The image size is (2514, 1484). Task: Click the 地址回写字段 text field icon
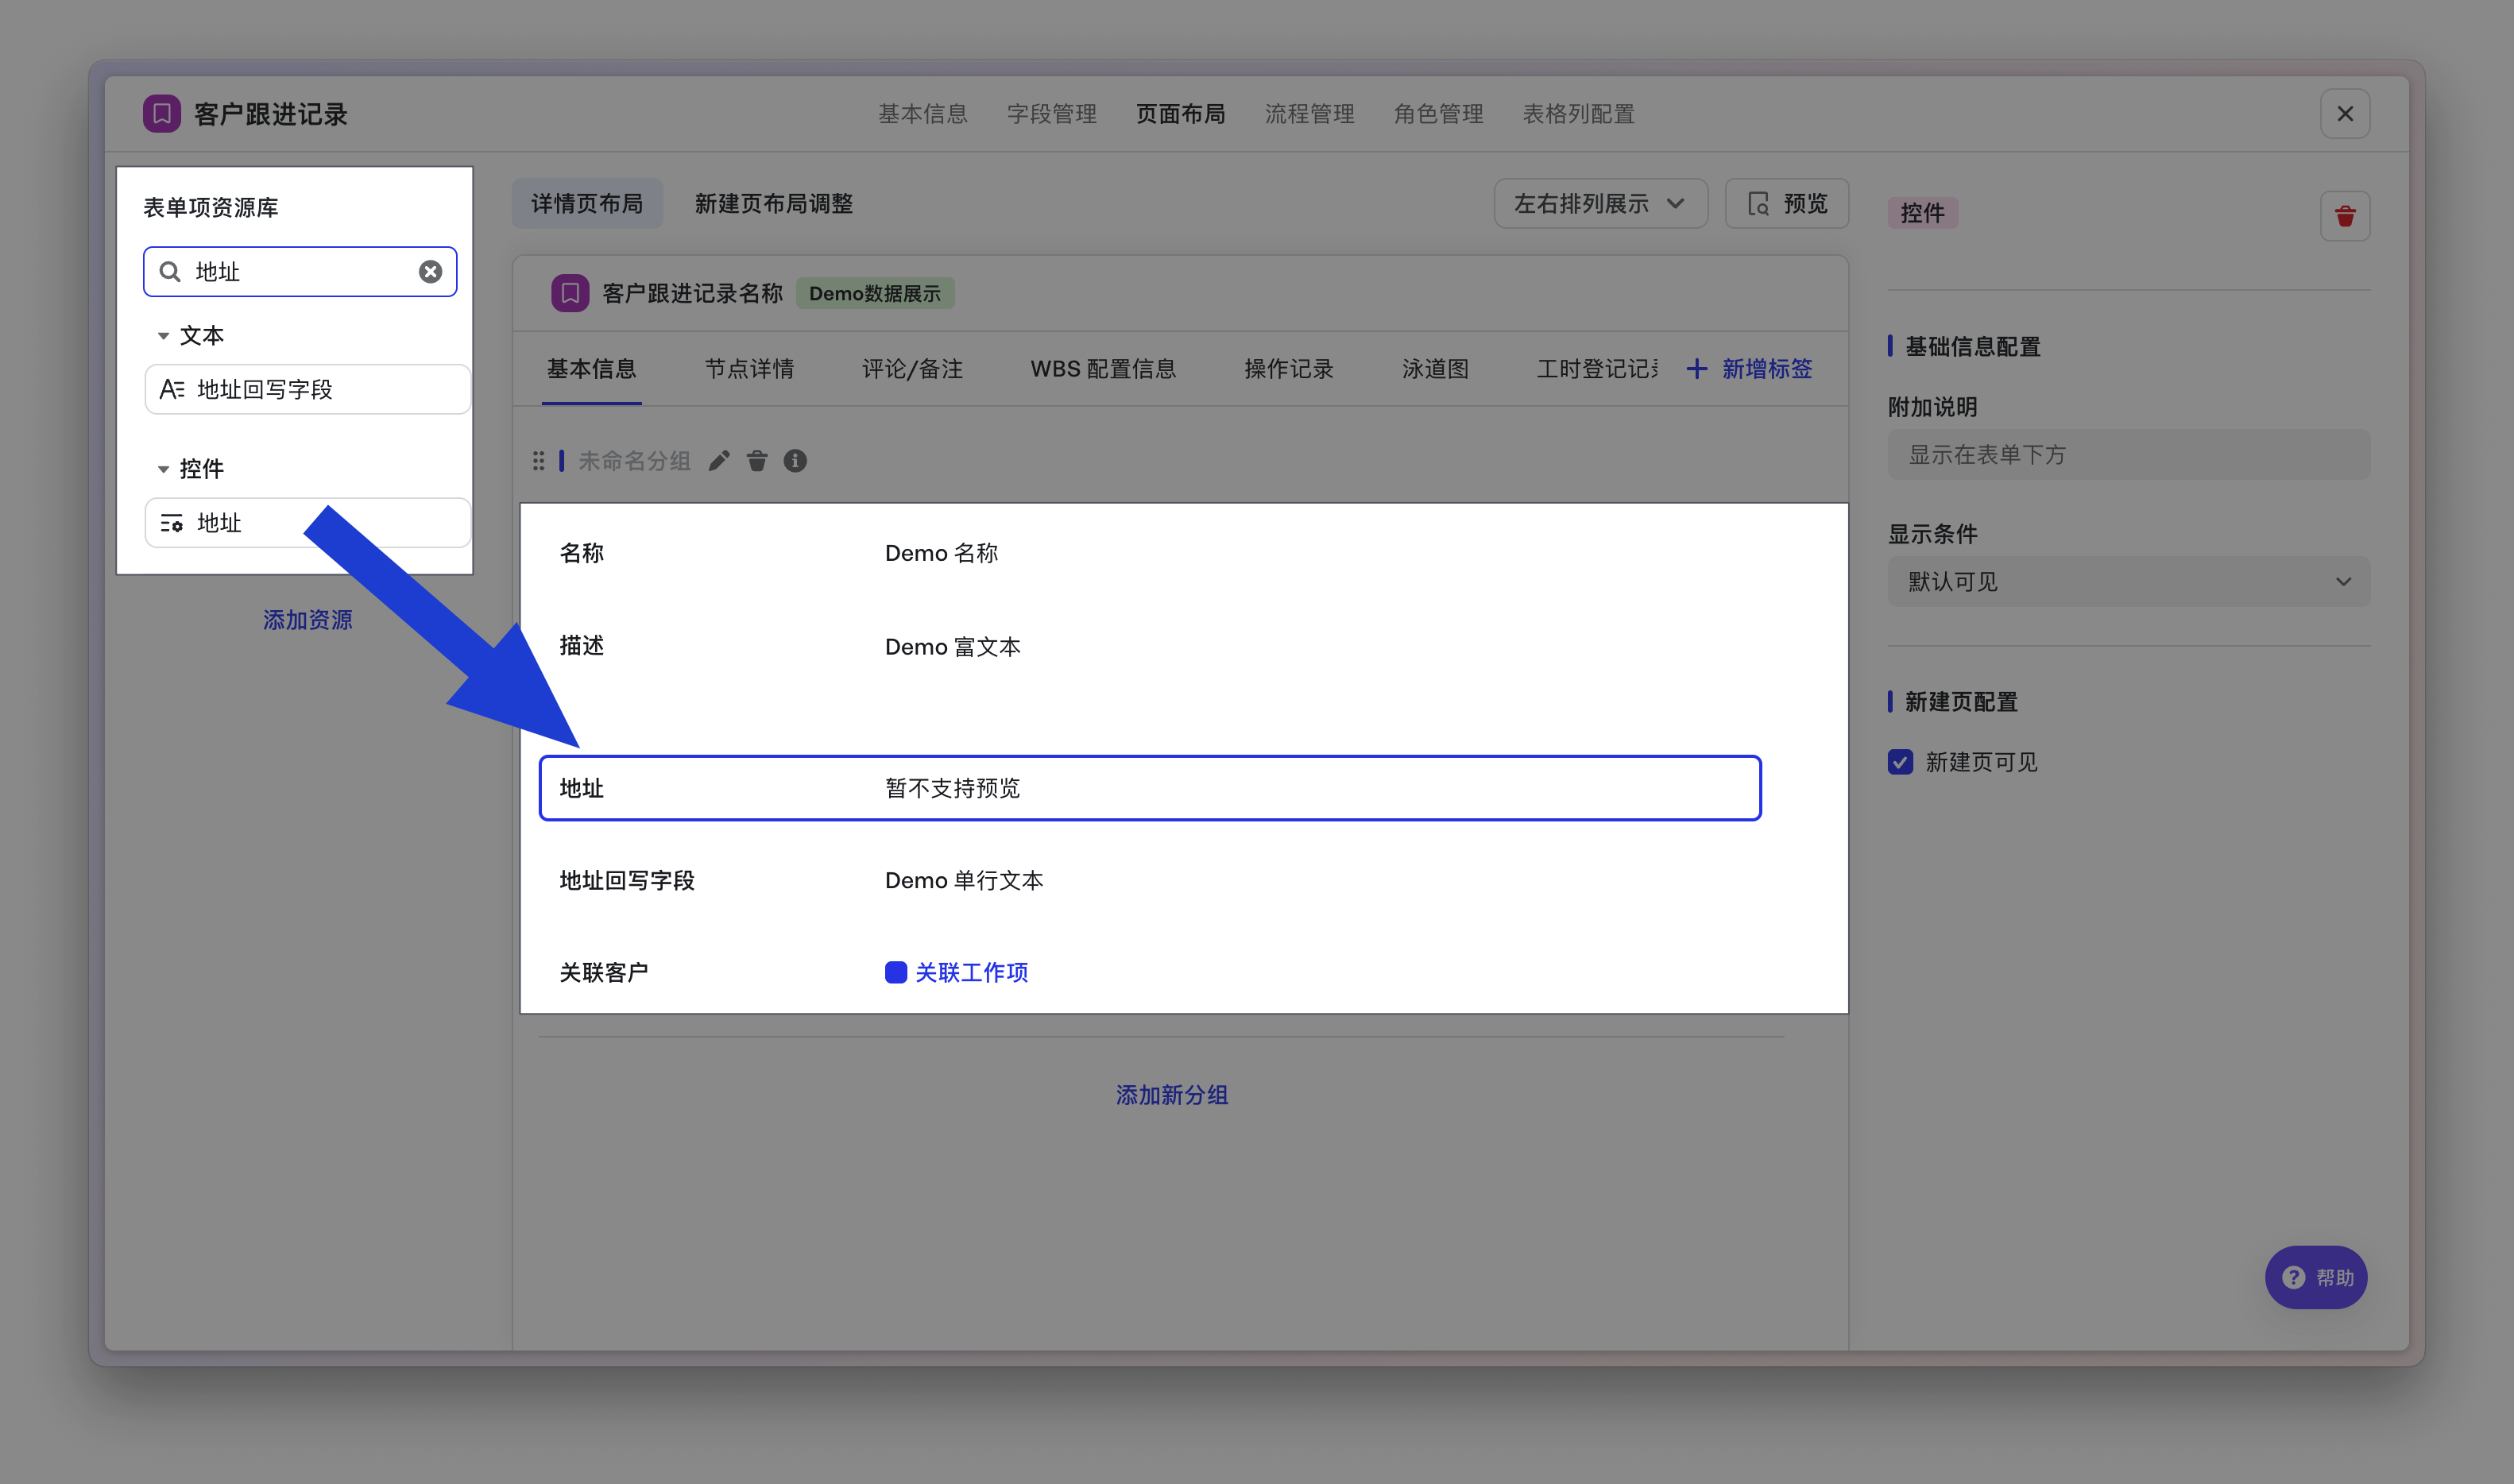tap(172, 389)
